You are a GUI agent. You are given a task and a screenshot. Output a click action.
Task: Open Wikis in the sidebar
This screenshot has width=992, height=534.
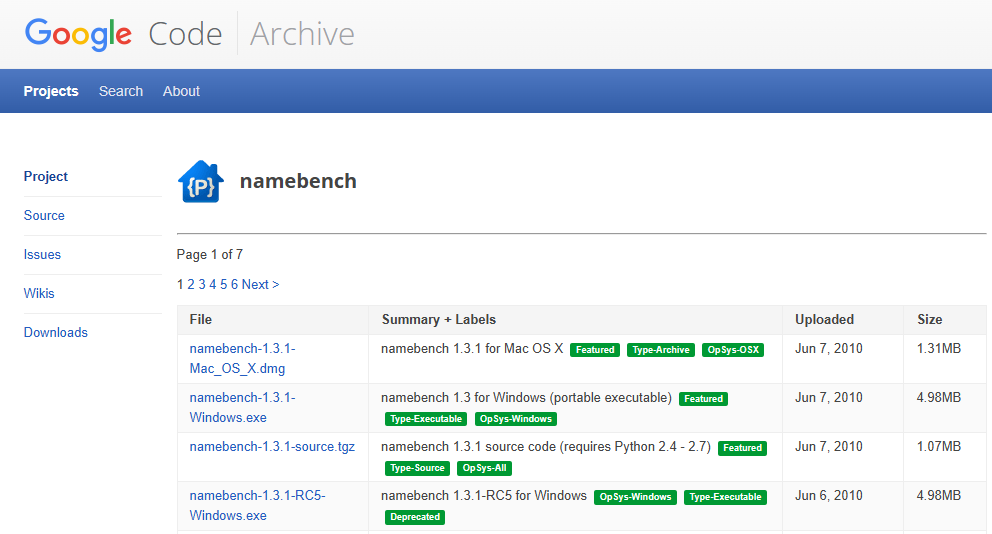39,294
